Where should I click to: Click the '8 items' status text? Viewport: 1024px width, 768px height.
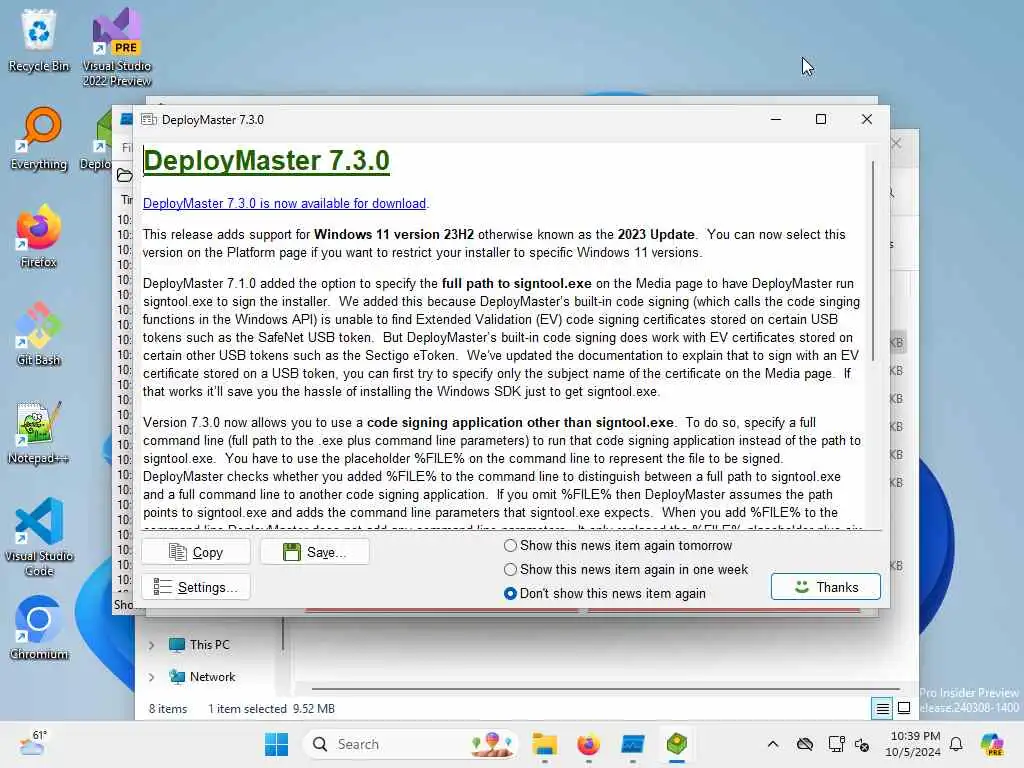(x=168, y=709)
